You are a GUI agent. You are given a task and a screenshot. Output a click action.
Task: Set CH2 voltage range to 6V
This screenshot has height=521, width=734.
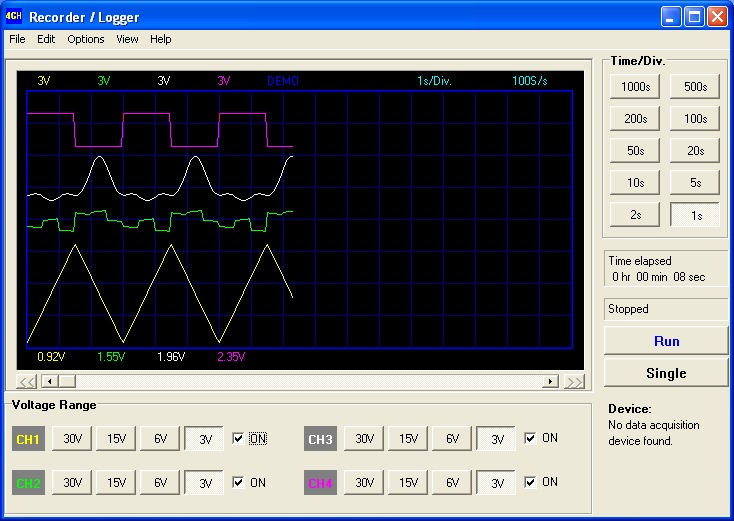pyautogui.click(x=160, y=483)
